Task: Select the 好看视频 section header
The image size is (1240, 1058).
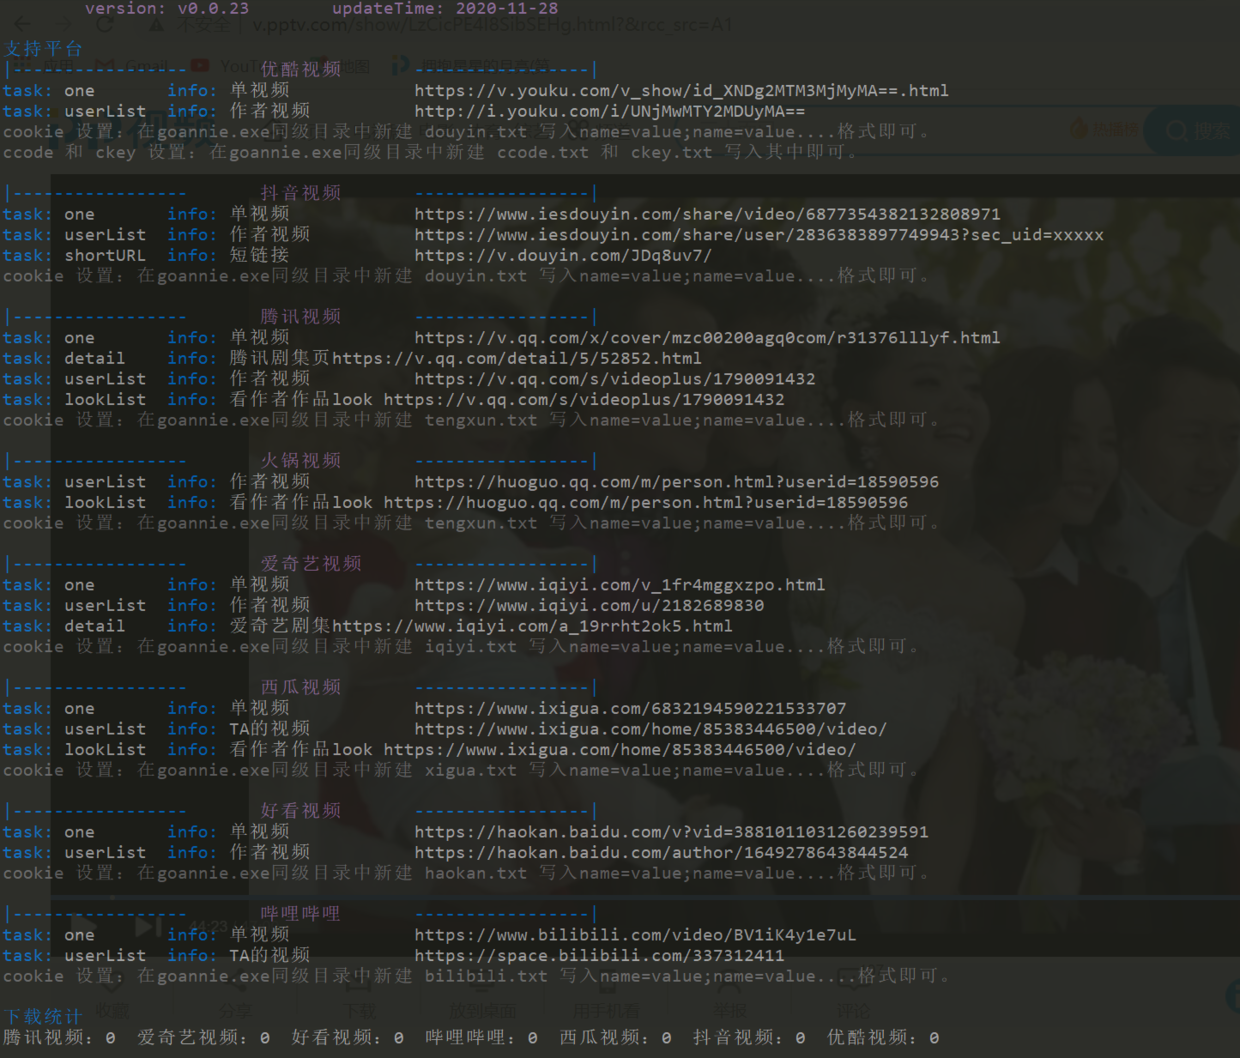Action: point(301,811)
